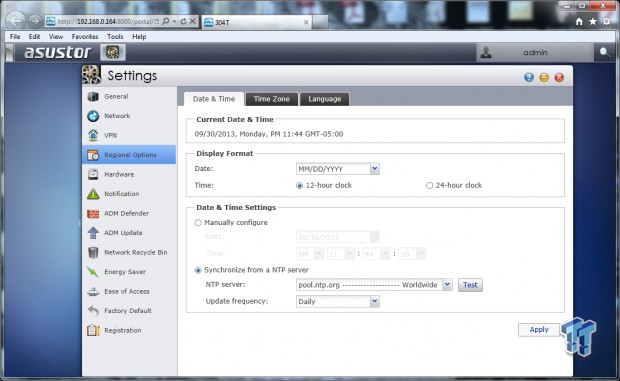Open the browser Favorites menu

click(x=85, y=36)
